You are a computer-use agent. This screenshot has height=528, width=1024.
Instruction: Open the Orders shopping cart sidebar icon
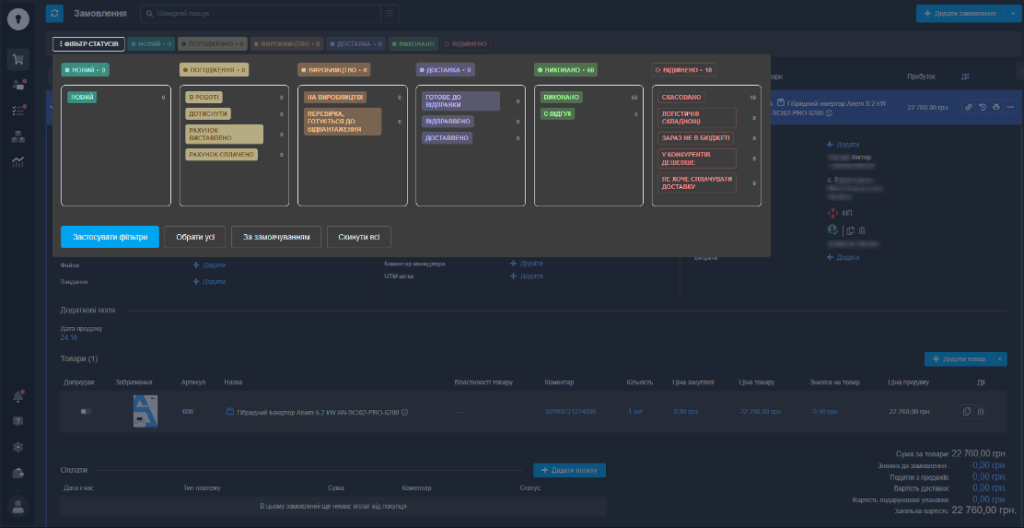[18, 59]
